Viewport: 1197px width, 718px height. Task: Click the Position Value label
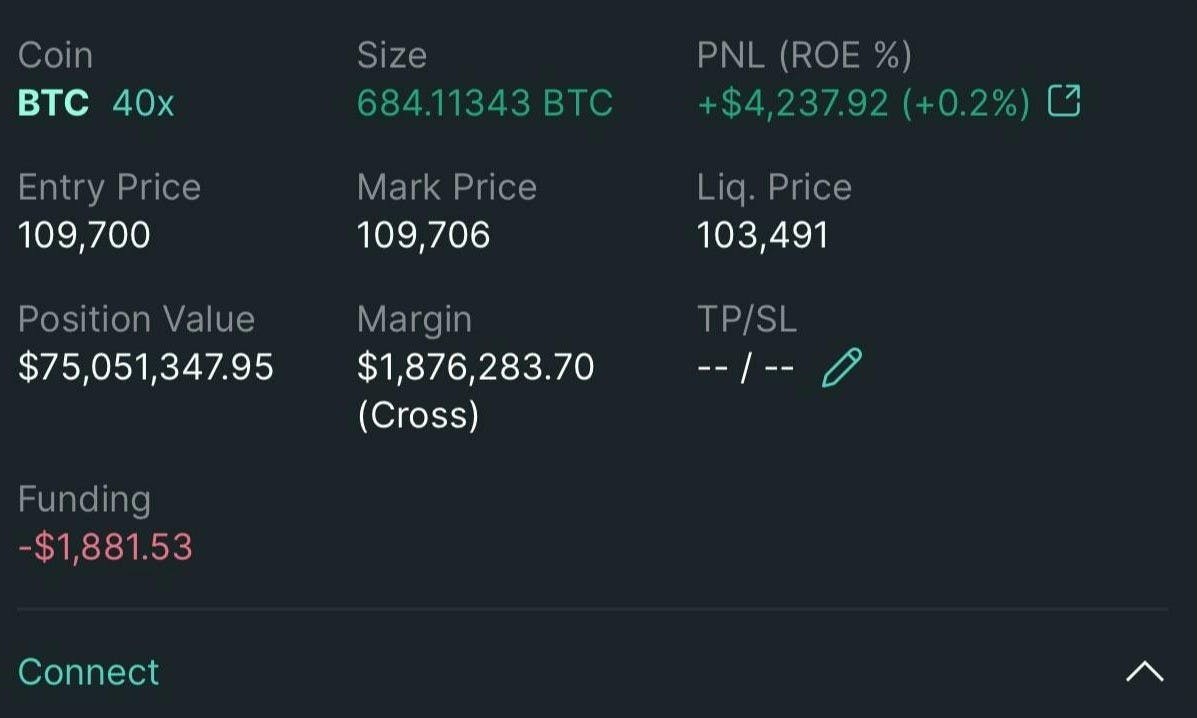pyautogui.click(x=136, y=319)
